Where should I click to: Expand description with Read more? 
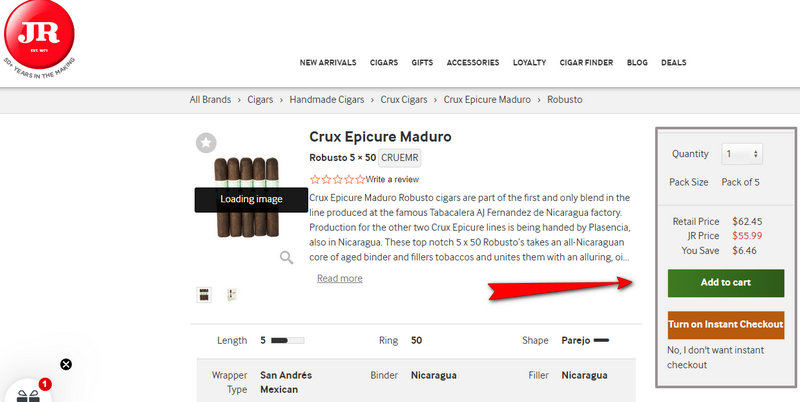(339, 279)
